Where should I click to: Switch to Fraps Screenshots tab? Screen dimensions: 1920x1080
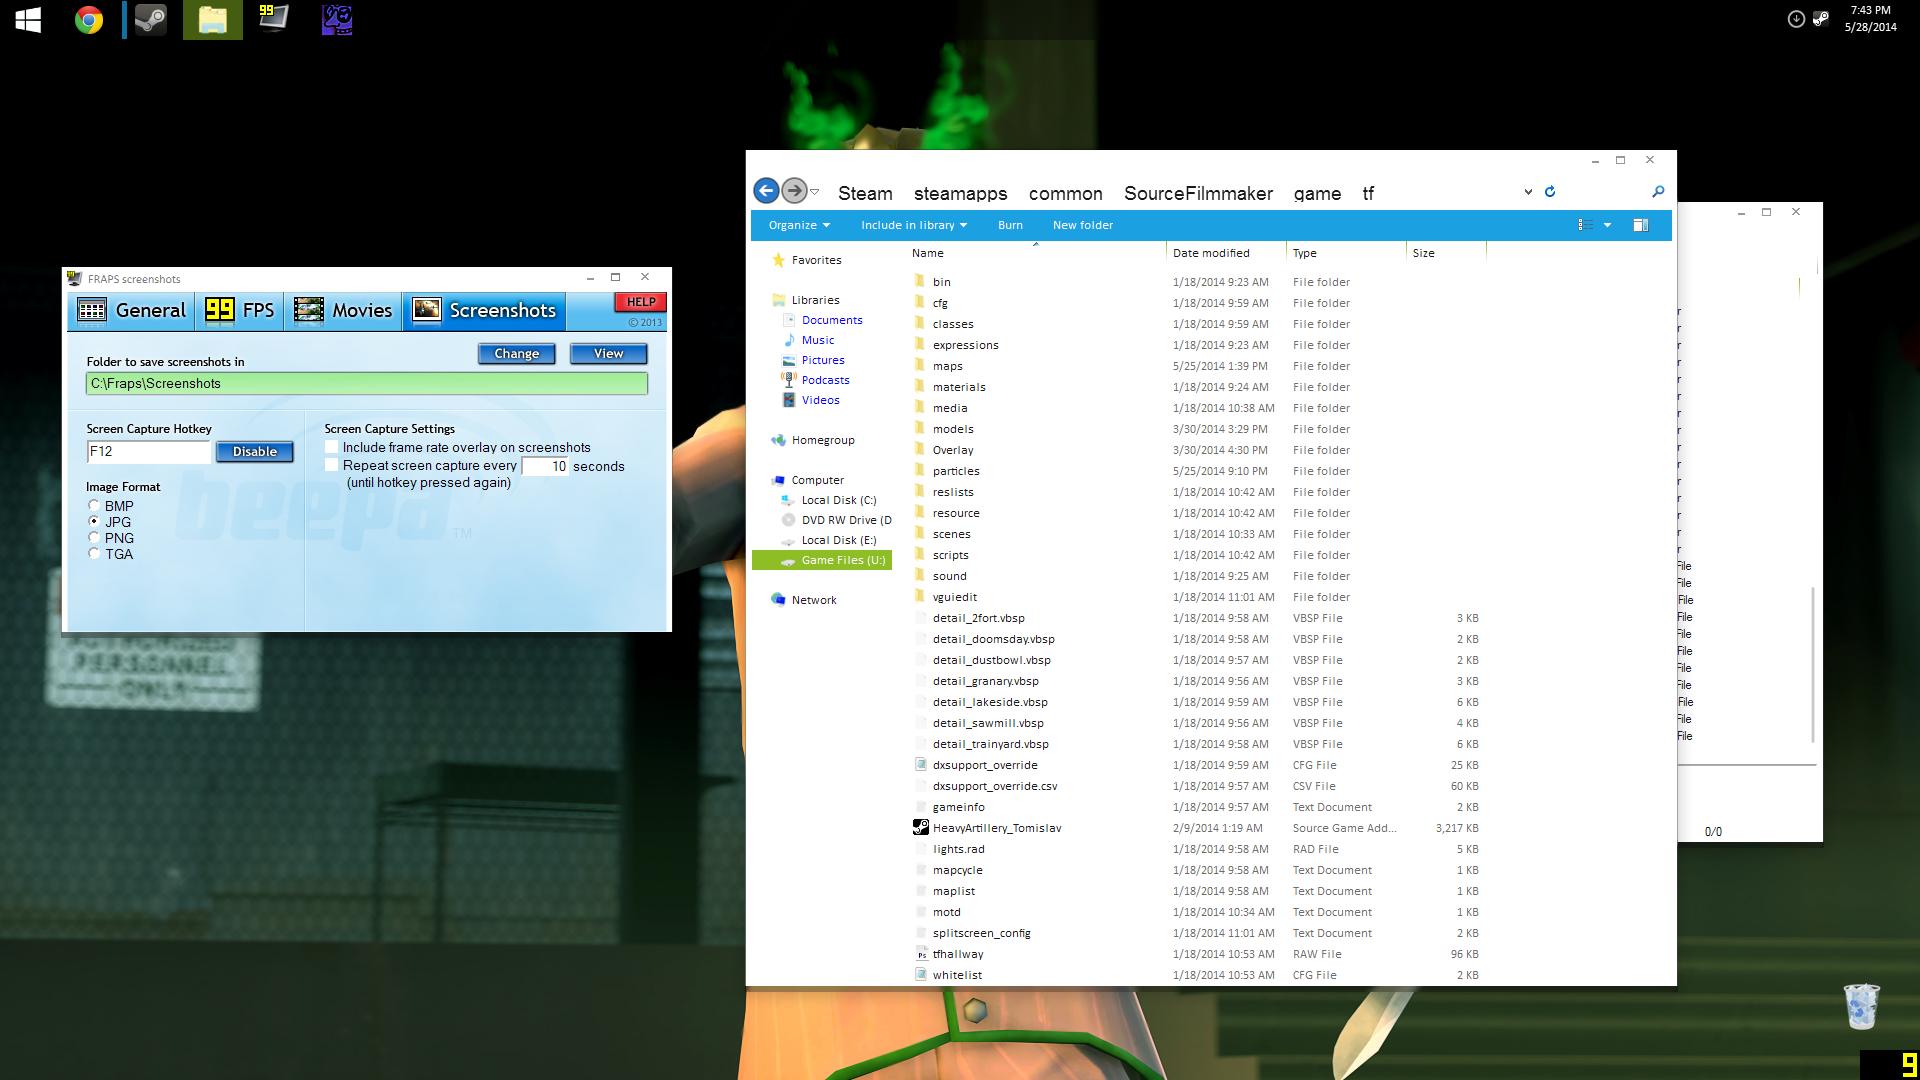[x=485, y=311]
